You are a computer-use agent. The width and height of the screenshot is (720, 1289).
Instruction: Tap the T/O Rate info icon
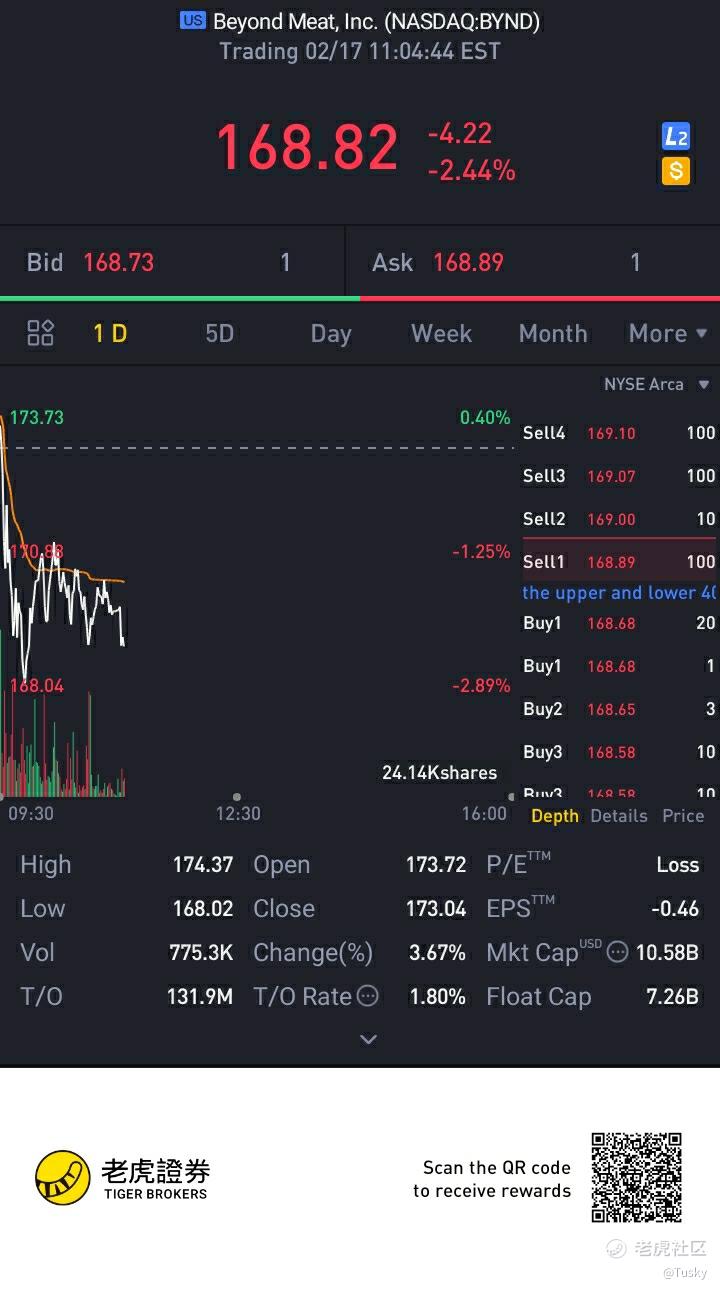tap(368, 996)
